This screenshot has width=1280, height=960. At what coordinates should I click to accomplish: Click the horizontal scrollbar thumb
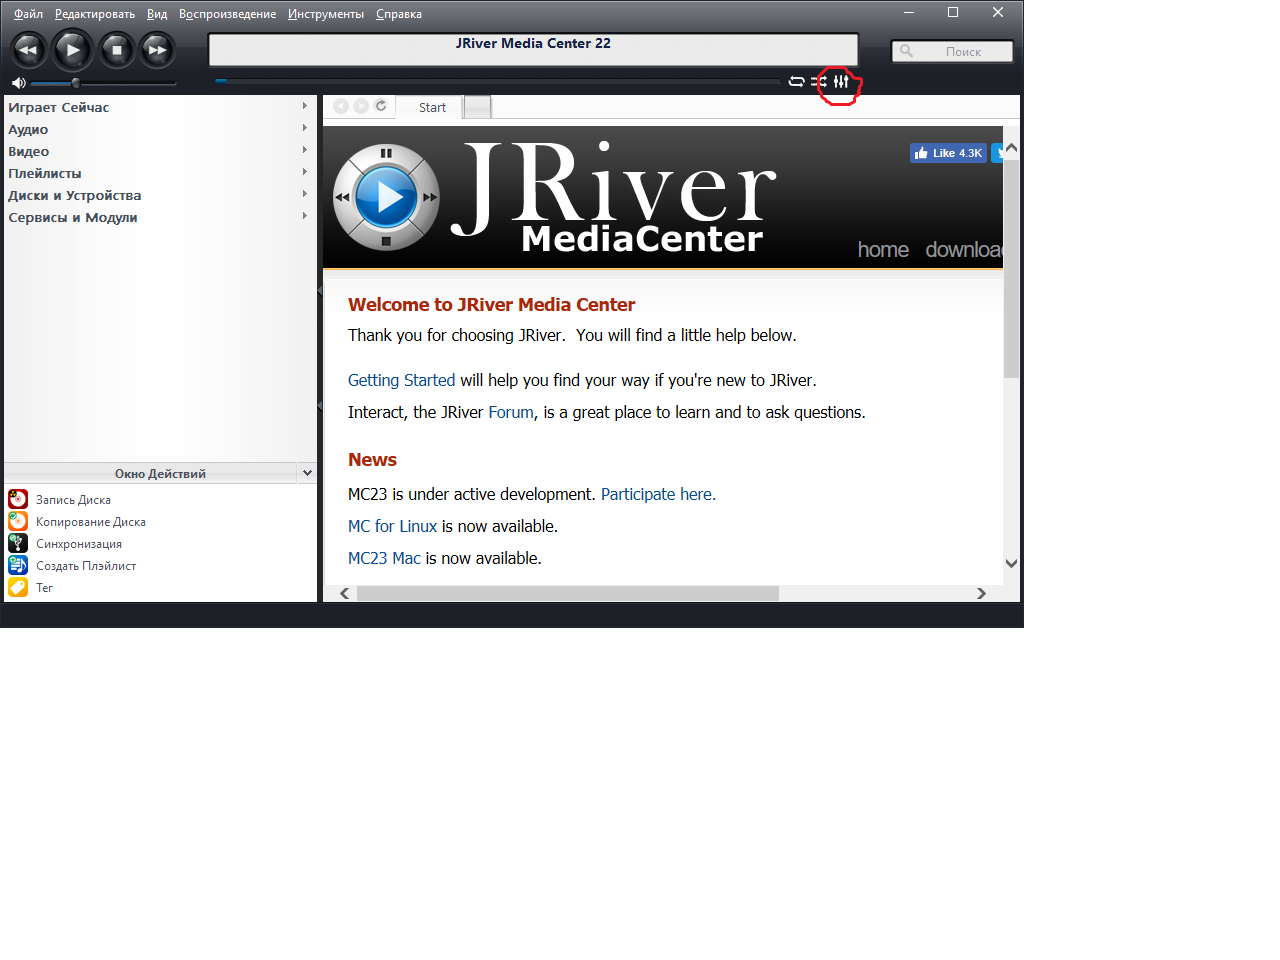(x=568, y=593)
